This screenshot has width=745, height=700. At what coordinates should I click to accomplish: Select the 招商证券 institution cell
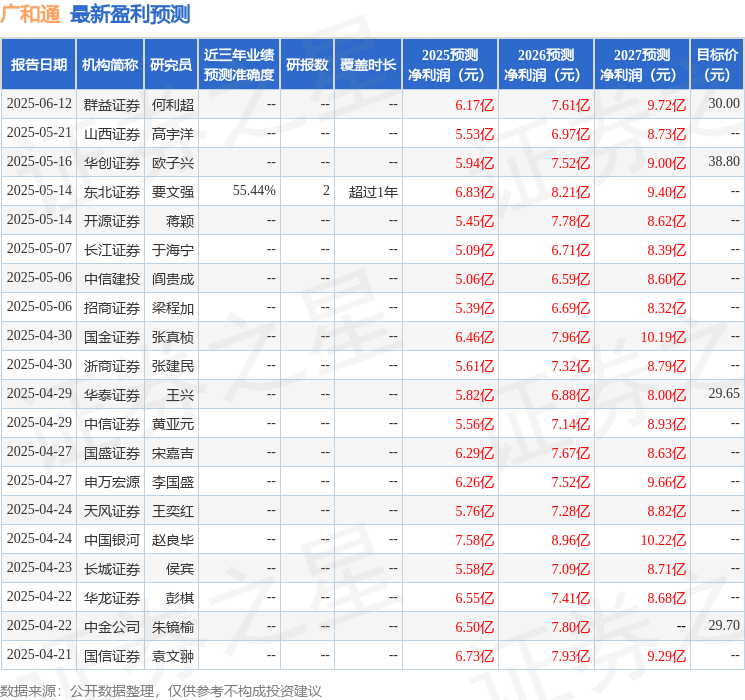tap(112, 307)
